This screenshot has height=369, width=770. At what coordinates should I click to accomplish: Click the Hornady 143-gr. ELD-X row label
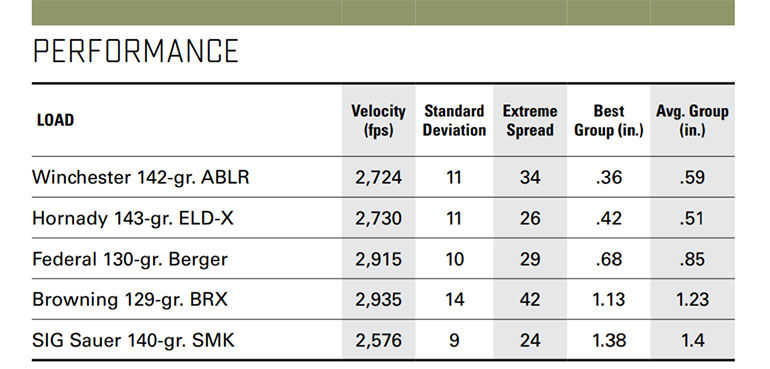point(133,218)
